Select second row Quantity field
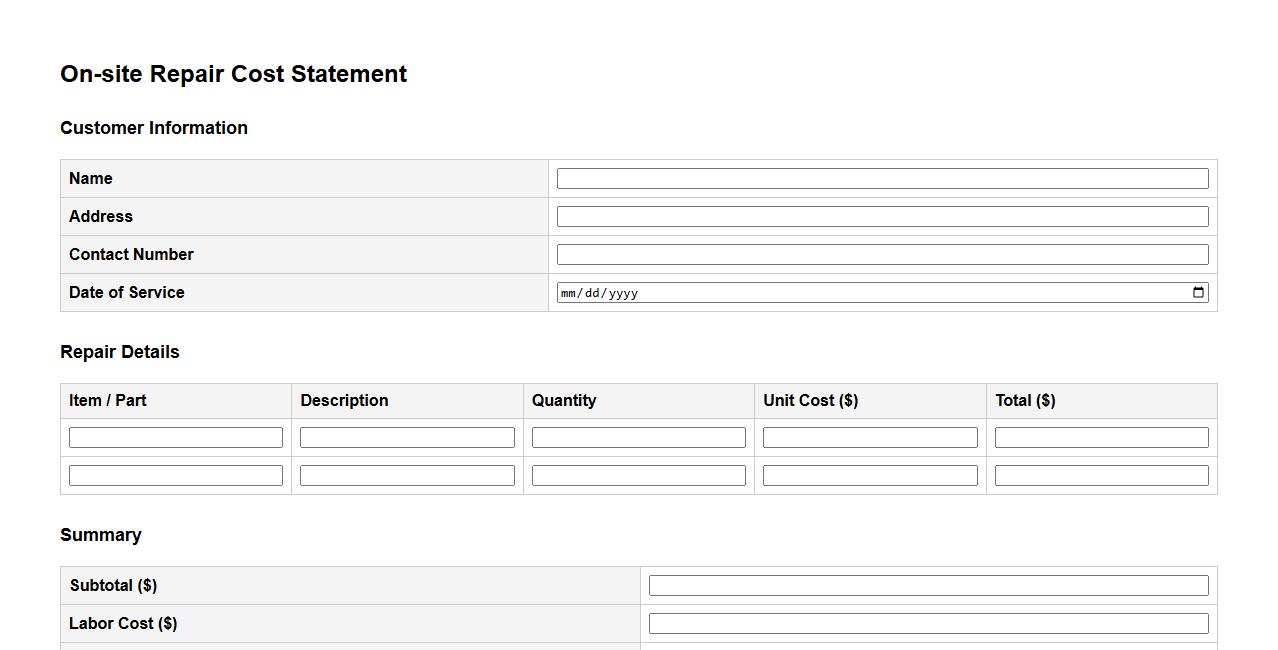 click(638, 476)
